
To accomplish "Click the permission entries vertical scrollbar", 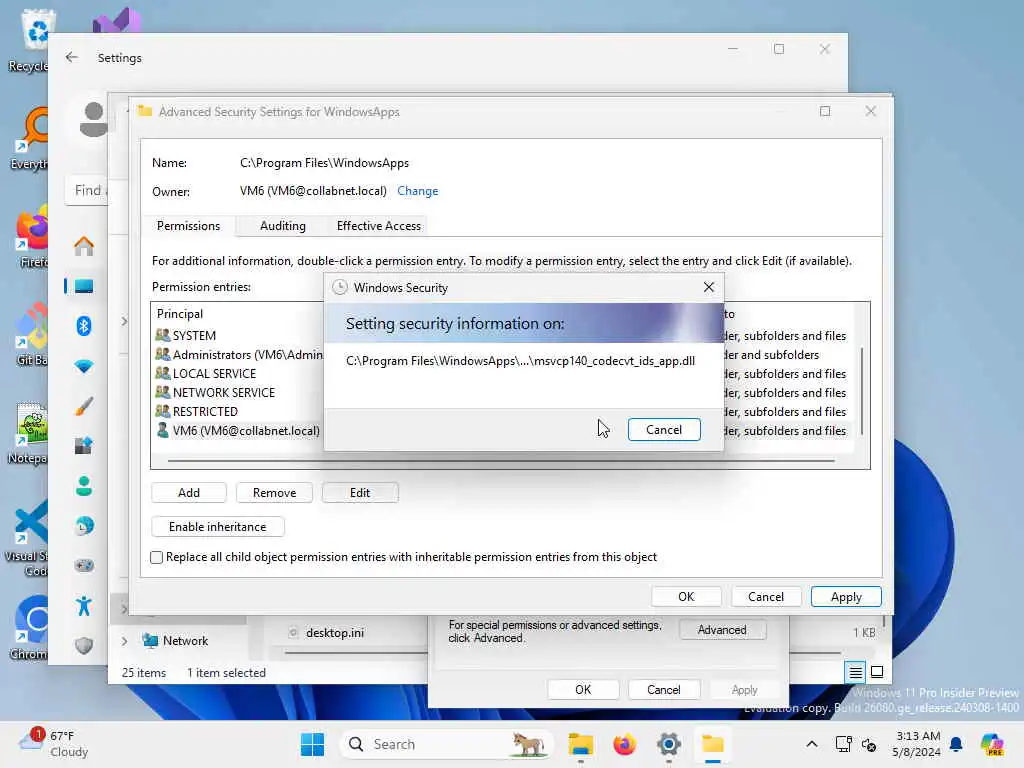I will 862,391.
